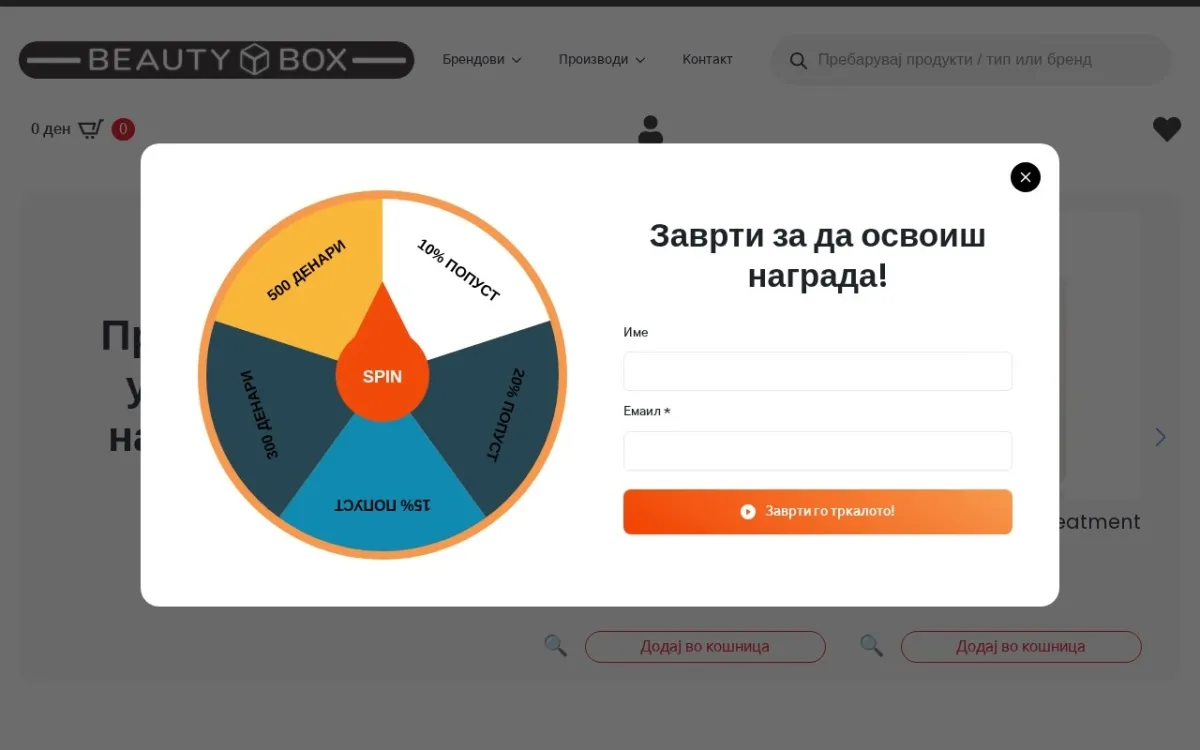Click the 0 ден cart total text
1200x750 pixels.
click(x=50, y=129)
